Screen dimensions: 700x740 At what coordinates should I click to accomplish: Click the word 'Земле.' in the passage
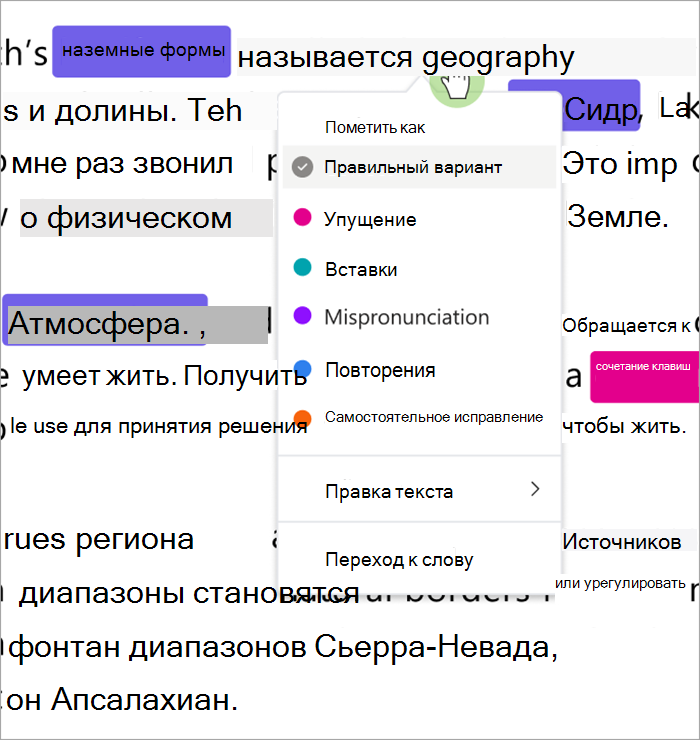(x=618, y=217)
